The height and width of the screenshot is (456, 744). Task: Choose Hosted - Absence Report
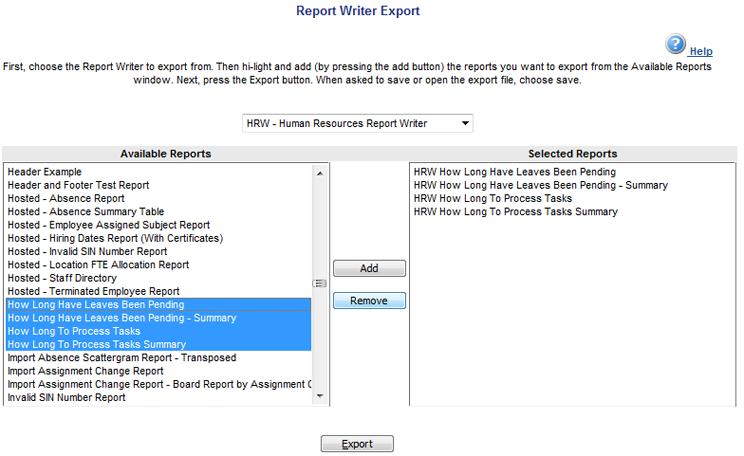[66, 198]
